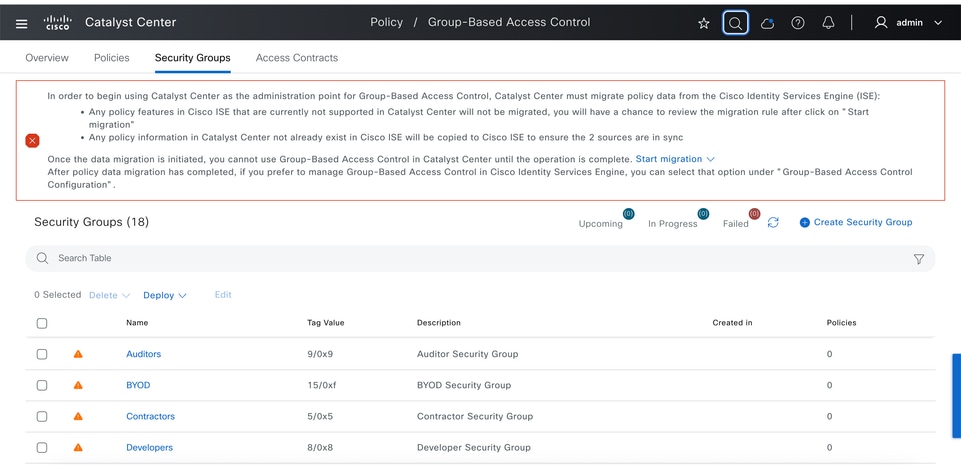
Task: Show Failed deployments
Action: coord(735,224)
